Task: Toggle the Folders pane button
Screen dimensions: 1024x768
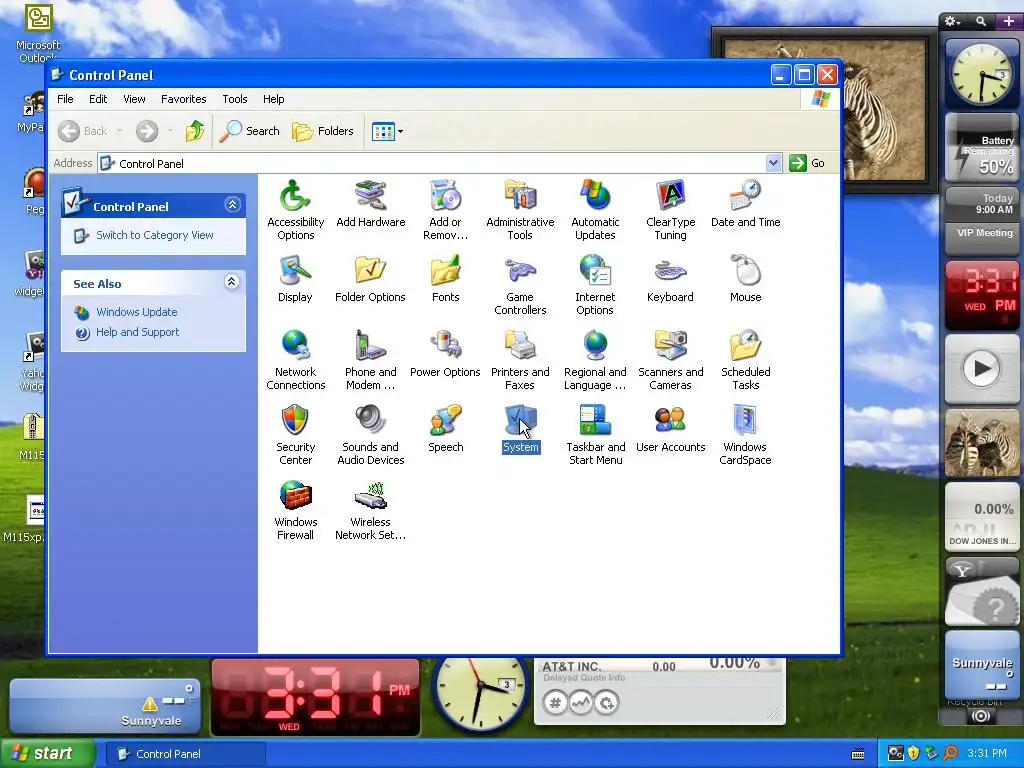Action: click(323, 131)
